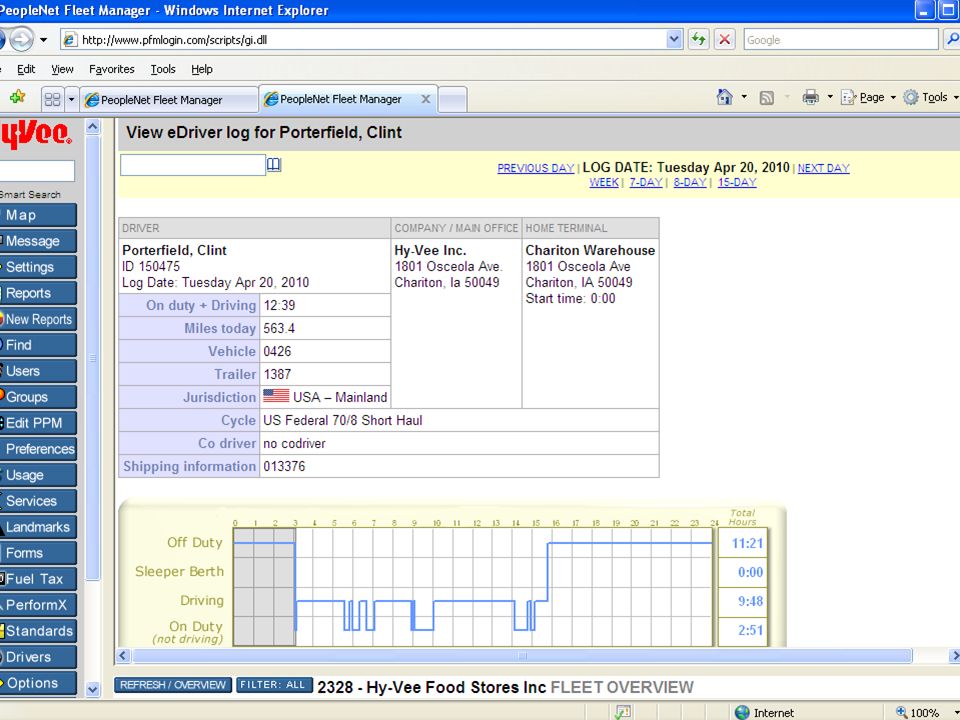Viewport: 960px width, 720px height.
Task: Open the Help menu
Action: point(201,69)
